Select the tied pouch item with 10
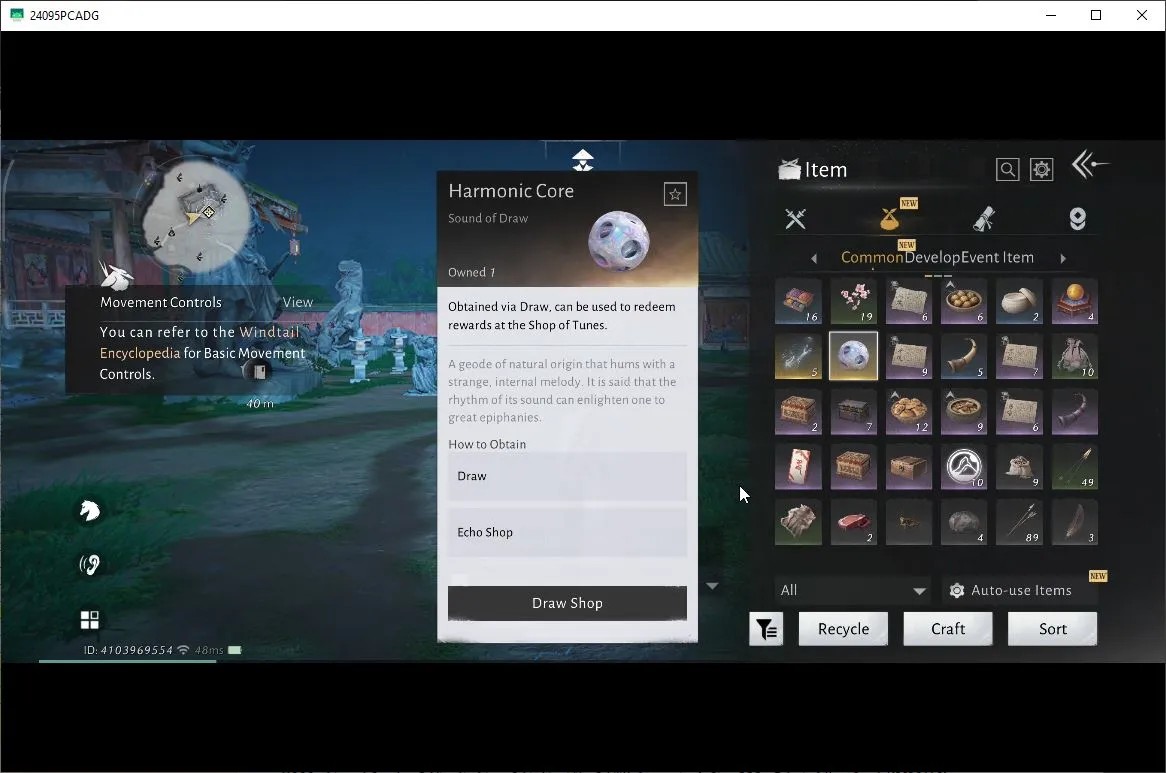Viewport: 1166px width, 773px height. point(1075,356)
